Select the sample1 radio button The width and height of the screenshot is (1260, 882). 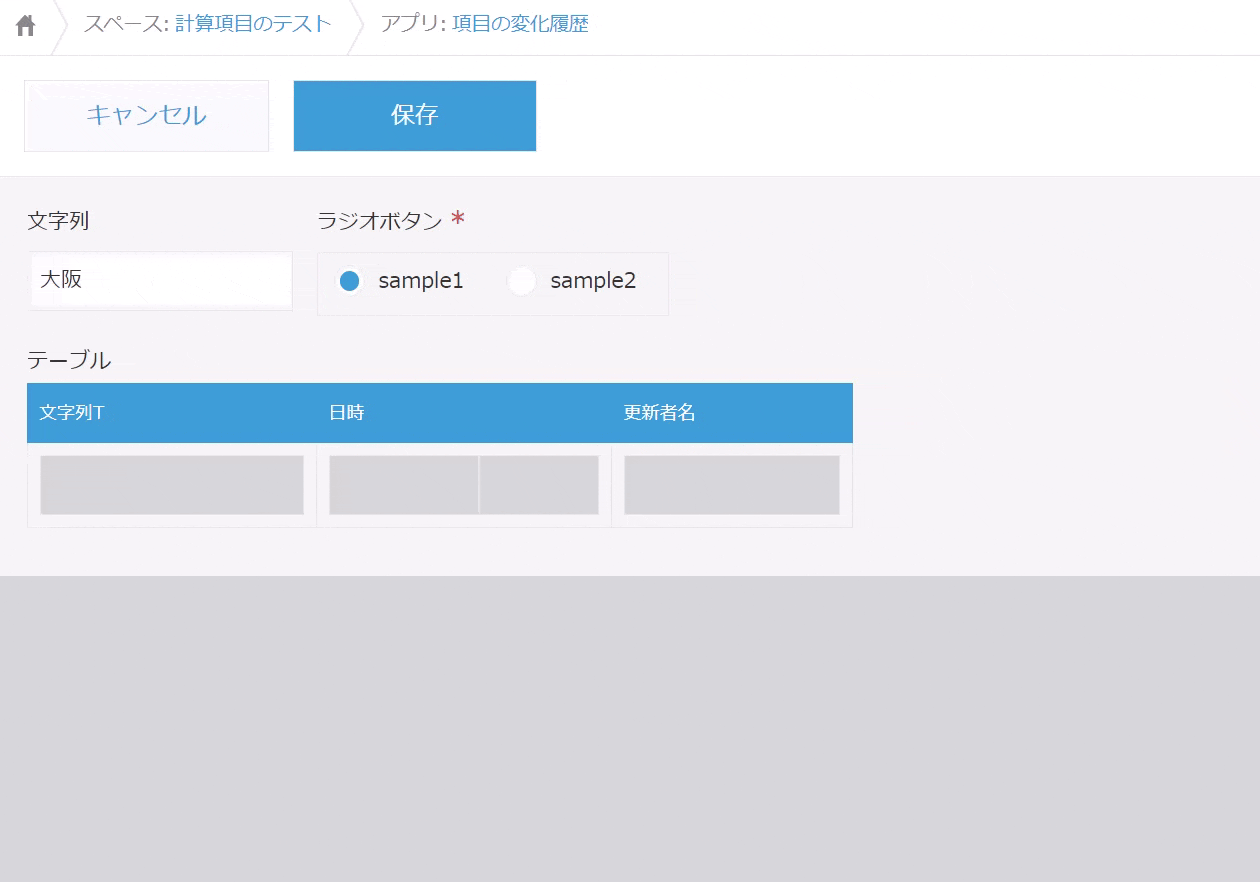pyautogui.click(x=349, y=281)
